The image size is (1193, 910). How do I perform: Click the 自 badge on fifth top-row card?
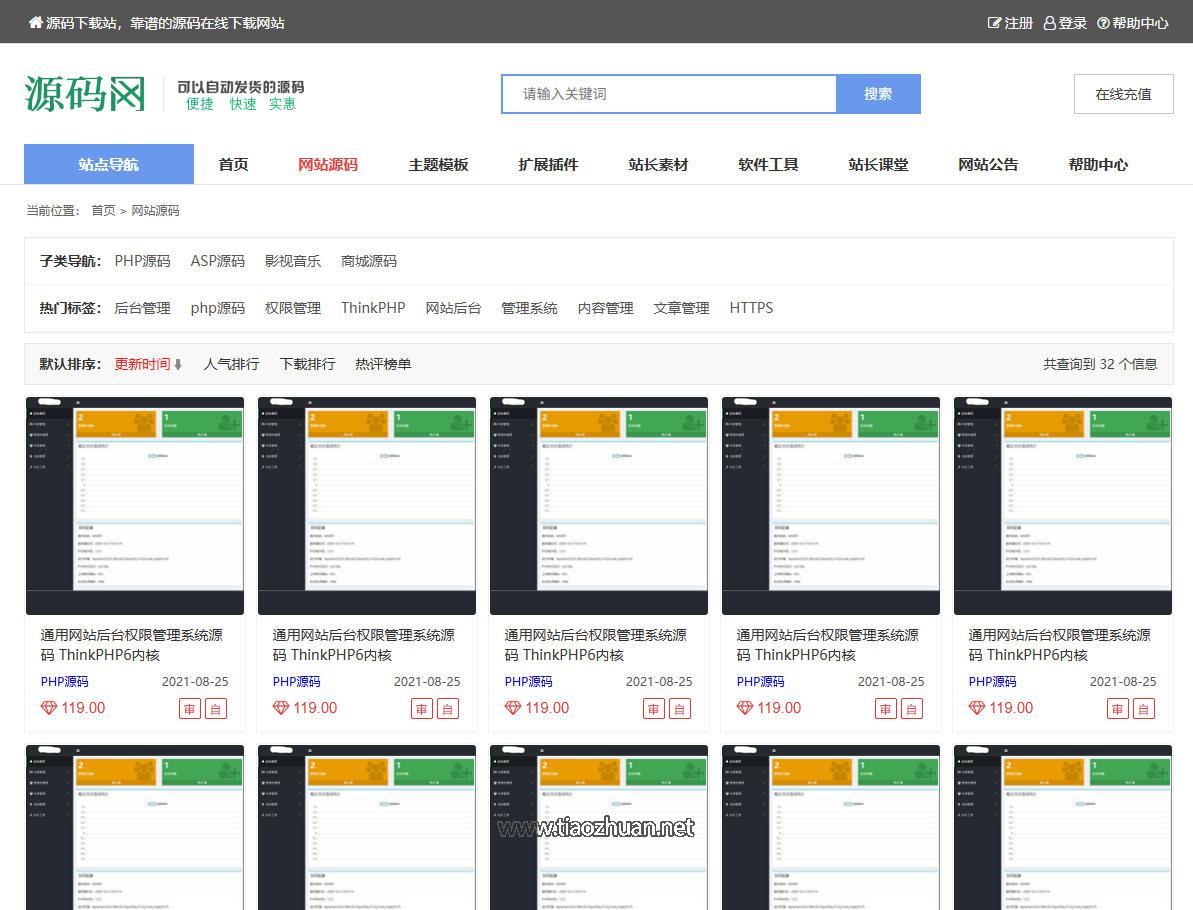tap(1144, 709)
